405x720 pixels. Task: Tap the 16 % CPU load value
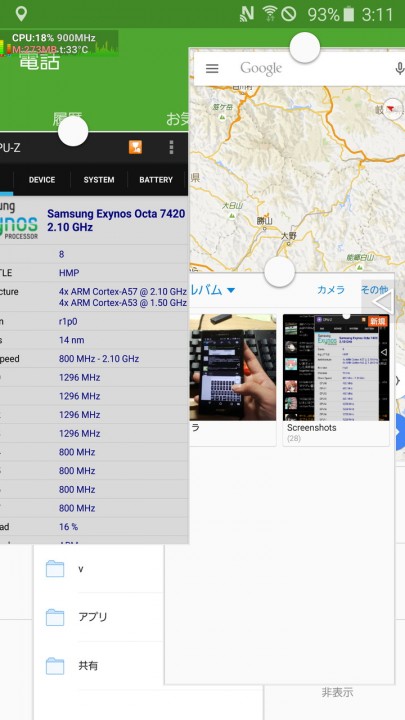(68, 527)
